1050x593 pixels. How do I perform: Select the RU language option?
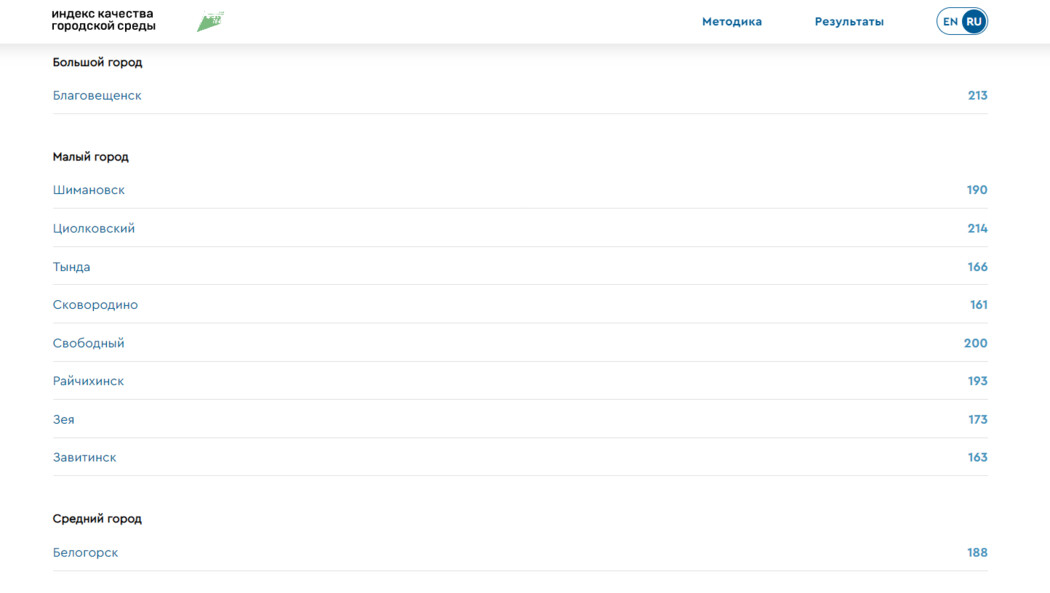pos(973,21)
